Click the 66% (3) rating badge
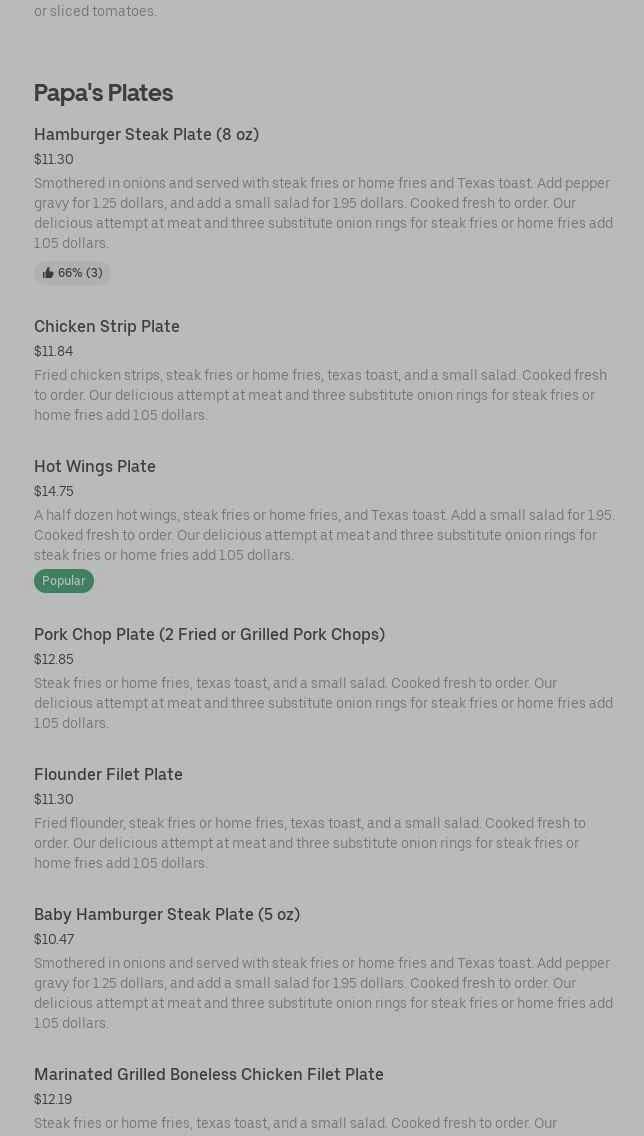 [72, 273]
